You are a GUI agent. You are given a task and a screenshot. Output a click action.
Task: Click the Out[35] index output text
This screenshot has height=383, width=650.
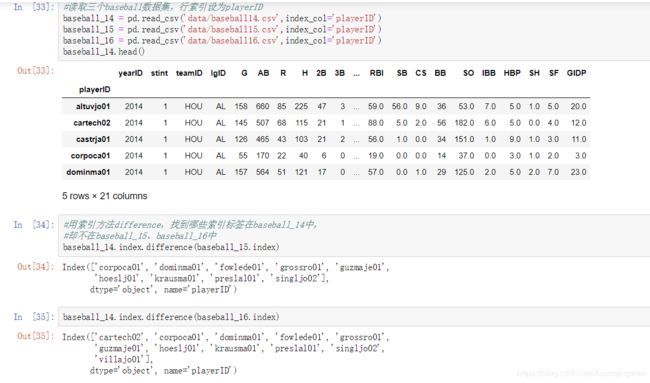pyautogui.click(x=224, y=354)
